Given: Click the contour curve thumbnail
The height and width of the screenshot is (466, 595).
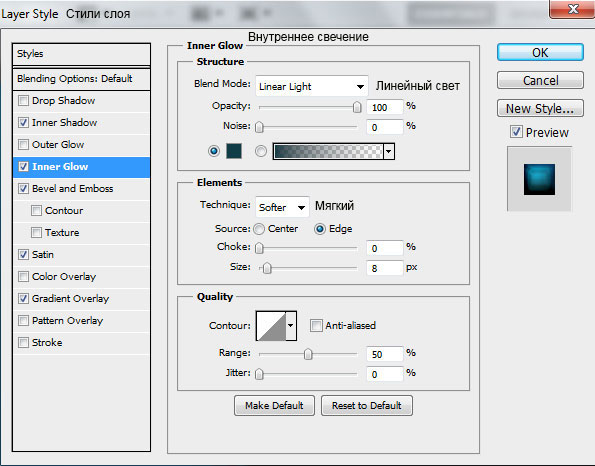Looking at the screenshot, I should click(271, 326).
